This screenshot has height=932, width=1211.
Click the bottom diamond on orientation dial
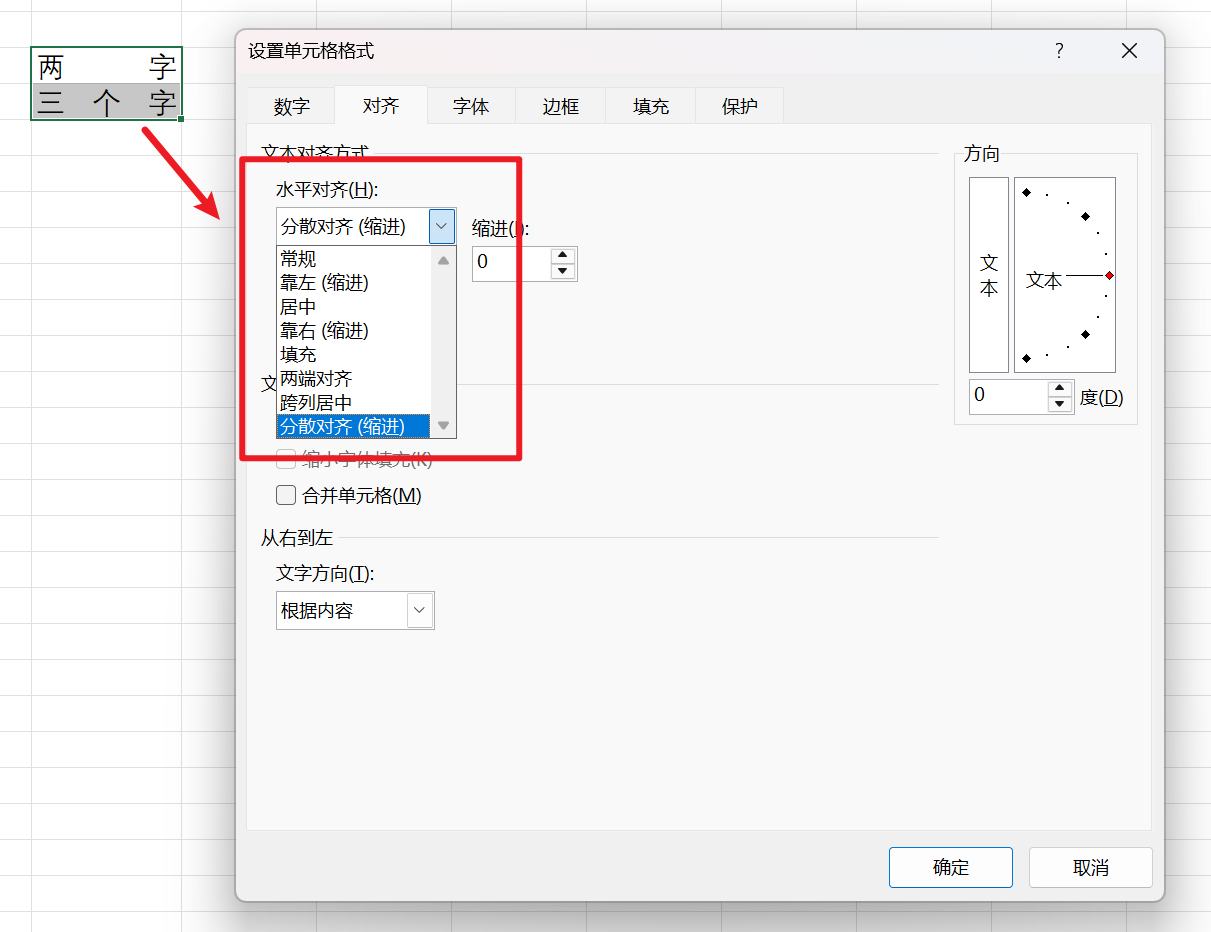[x=1026, y=358]
